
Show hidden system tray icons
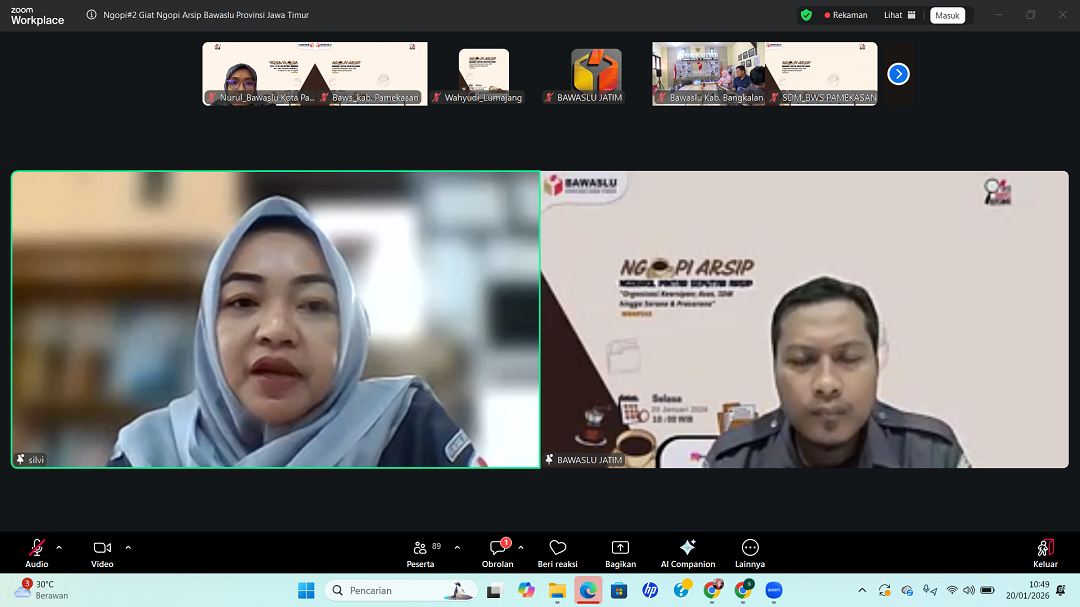pyautogui.click(x=862, y=590)
